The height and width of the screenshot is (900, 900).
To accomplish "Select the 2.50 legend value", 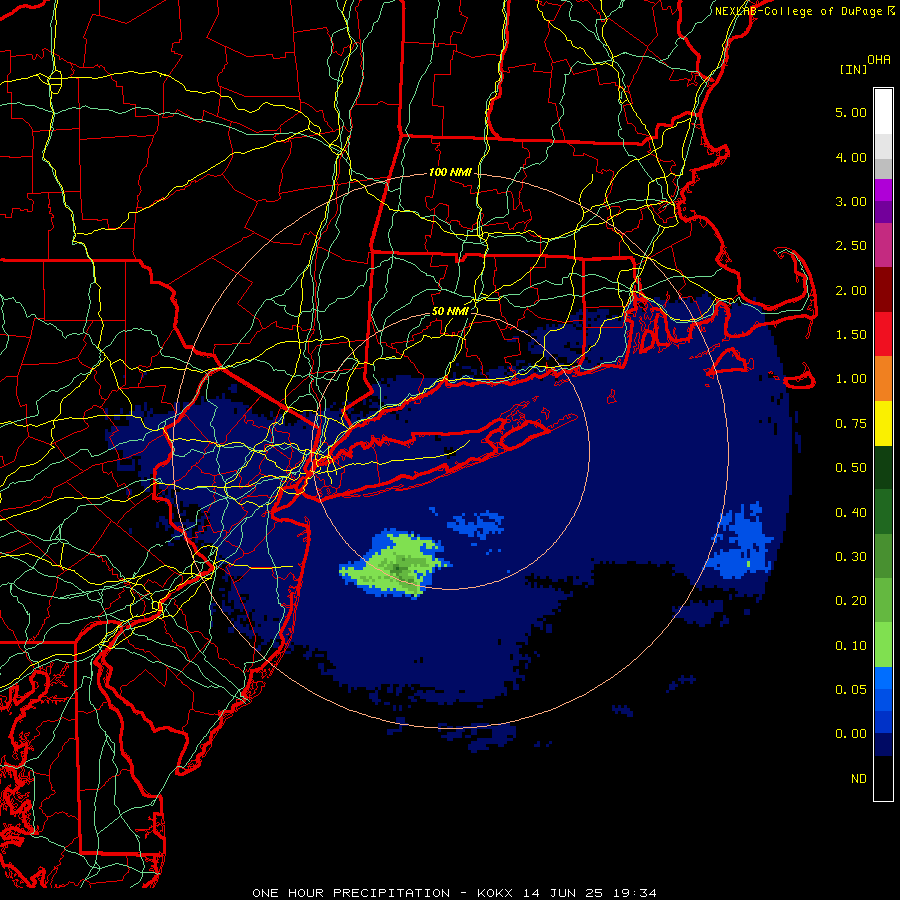I will click(x=851, y=246).
